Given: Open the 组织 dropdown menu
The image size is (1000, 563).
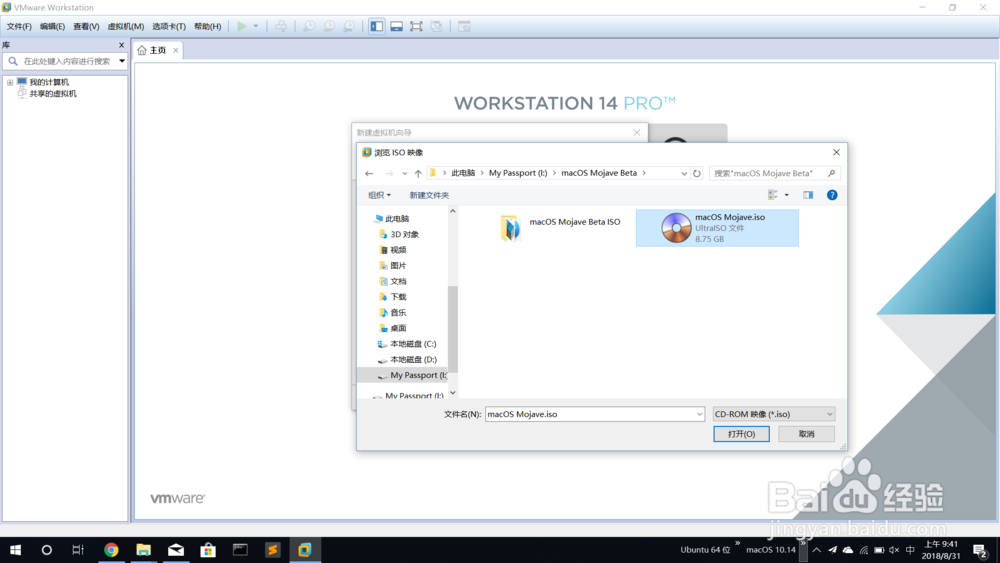Looking at the screenshot, I should coord(379,195).
